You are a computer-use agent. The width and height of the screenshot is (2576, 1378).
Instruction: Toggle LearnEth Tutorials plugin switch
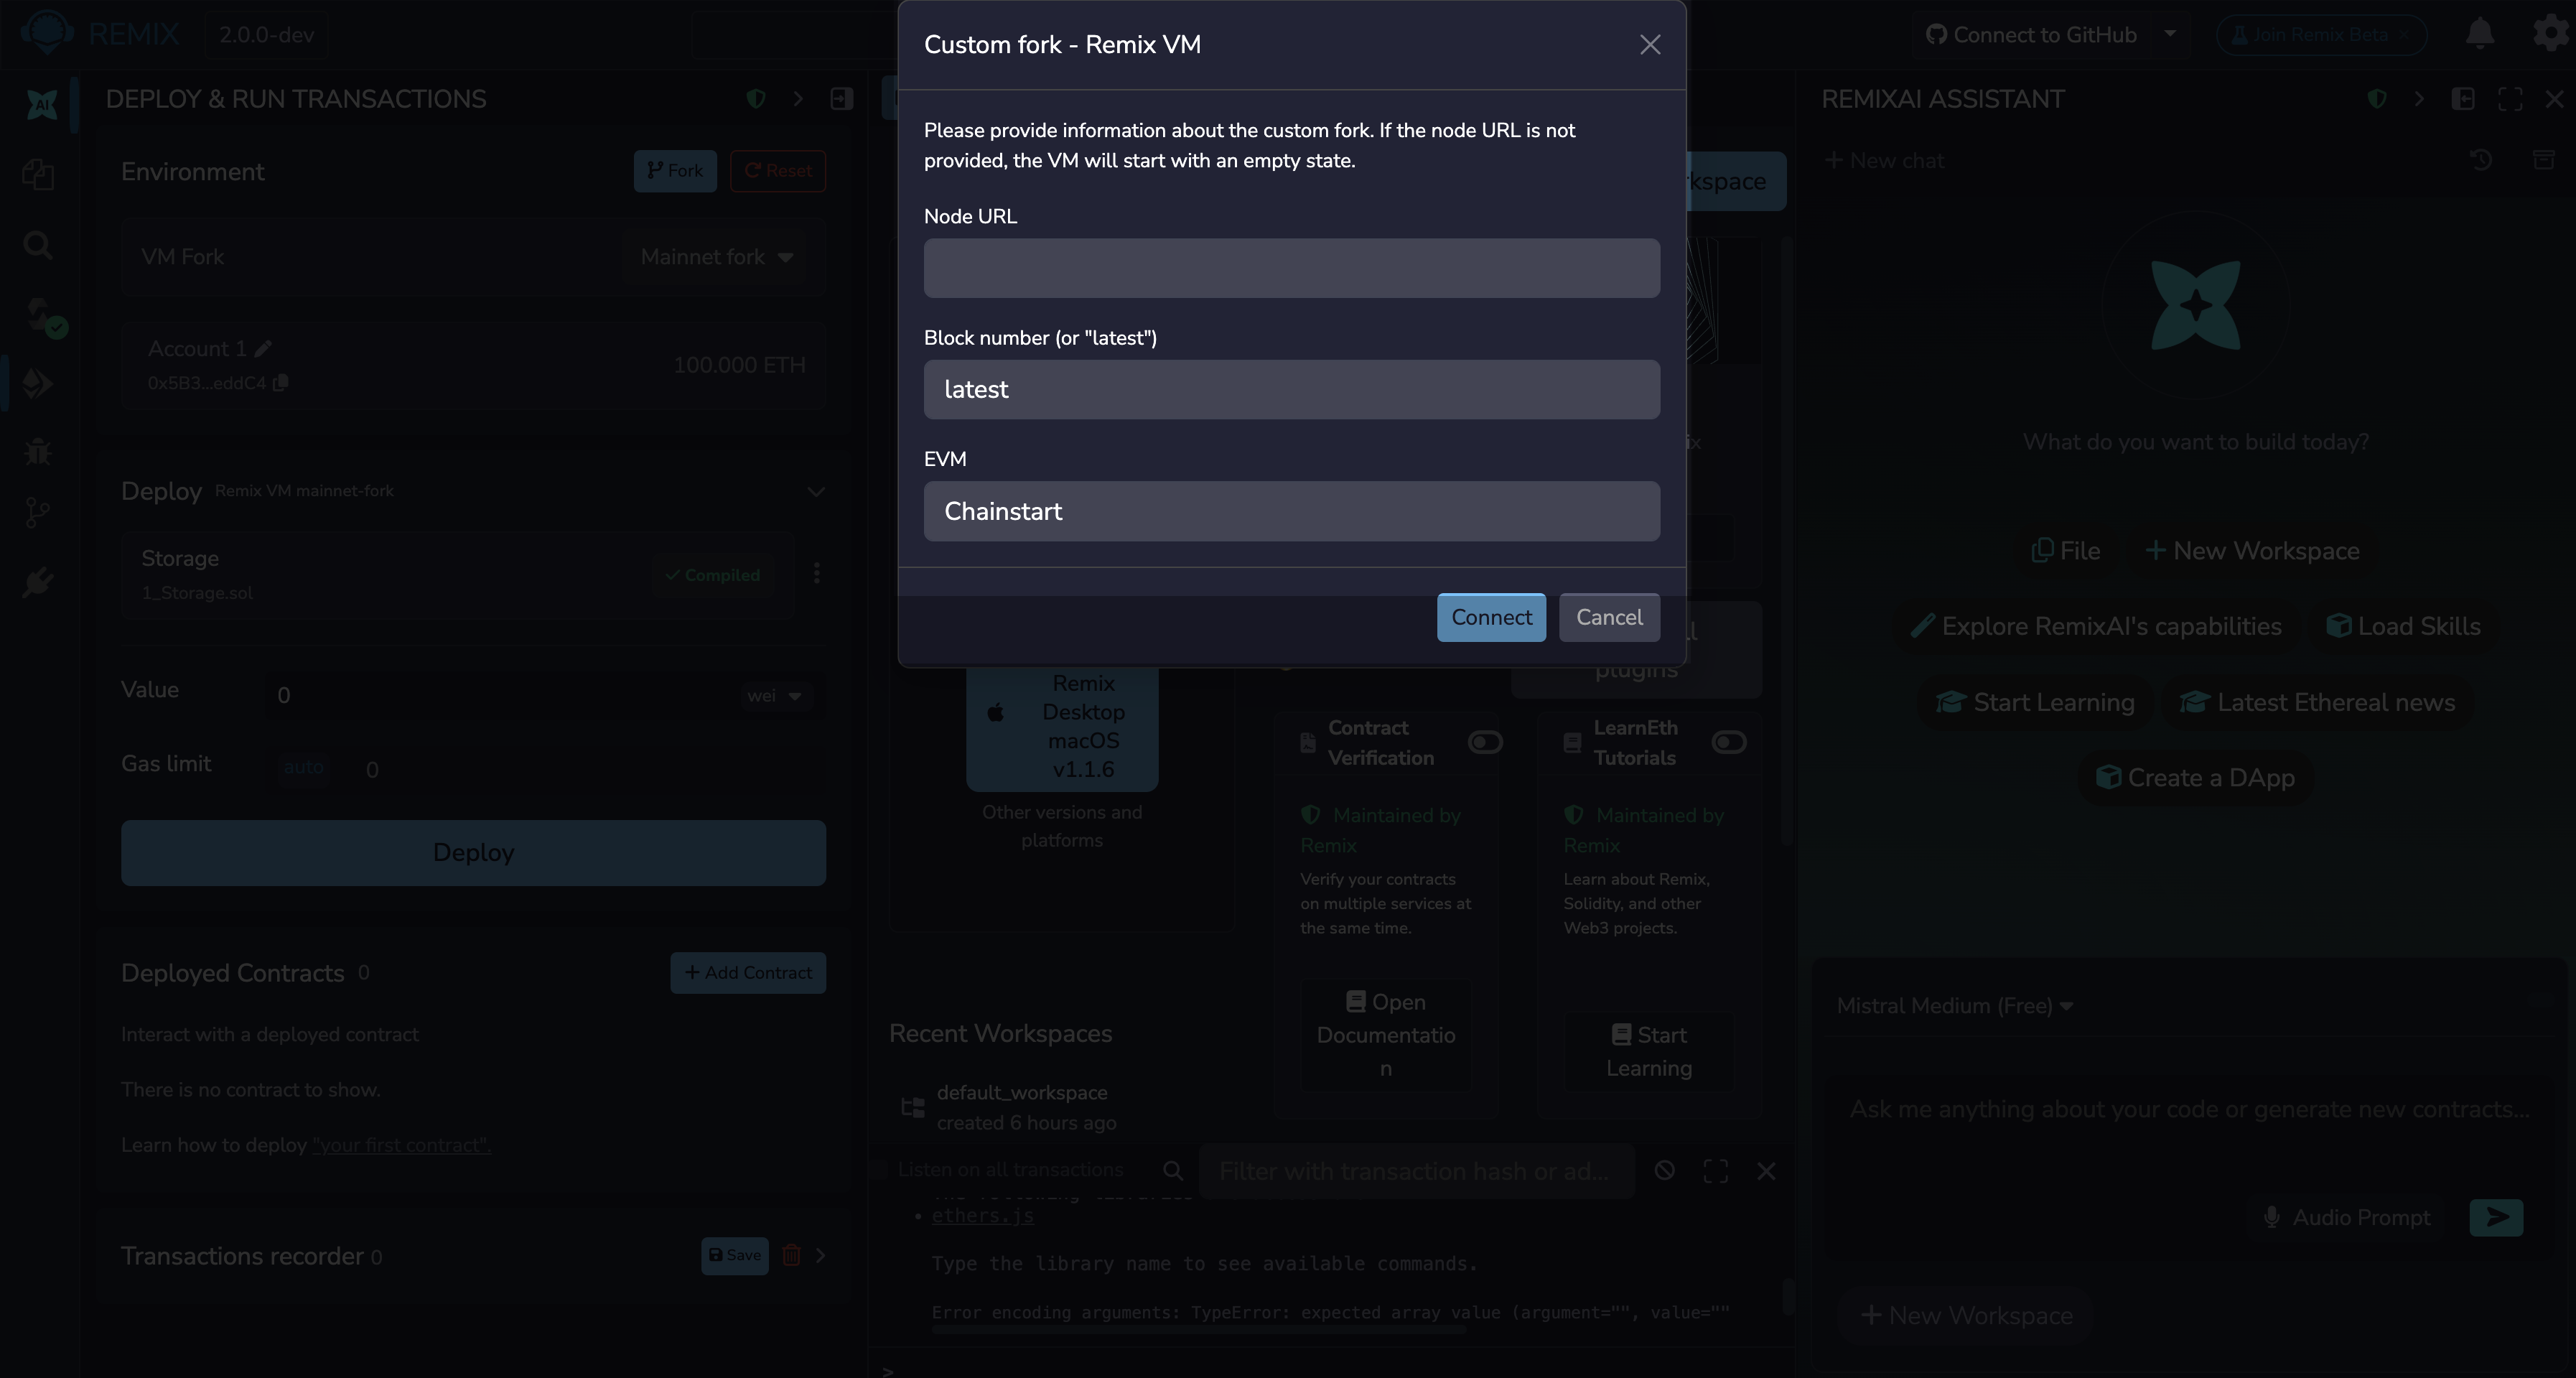(x=1729, y=742)
